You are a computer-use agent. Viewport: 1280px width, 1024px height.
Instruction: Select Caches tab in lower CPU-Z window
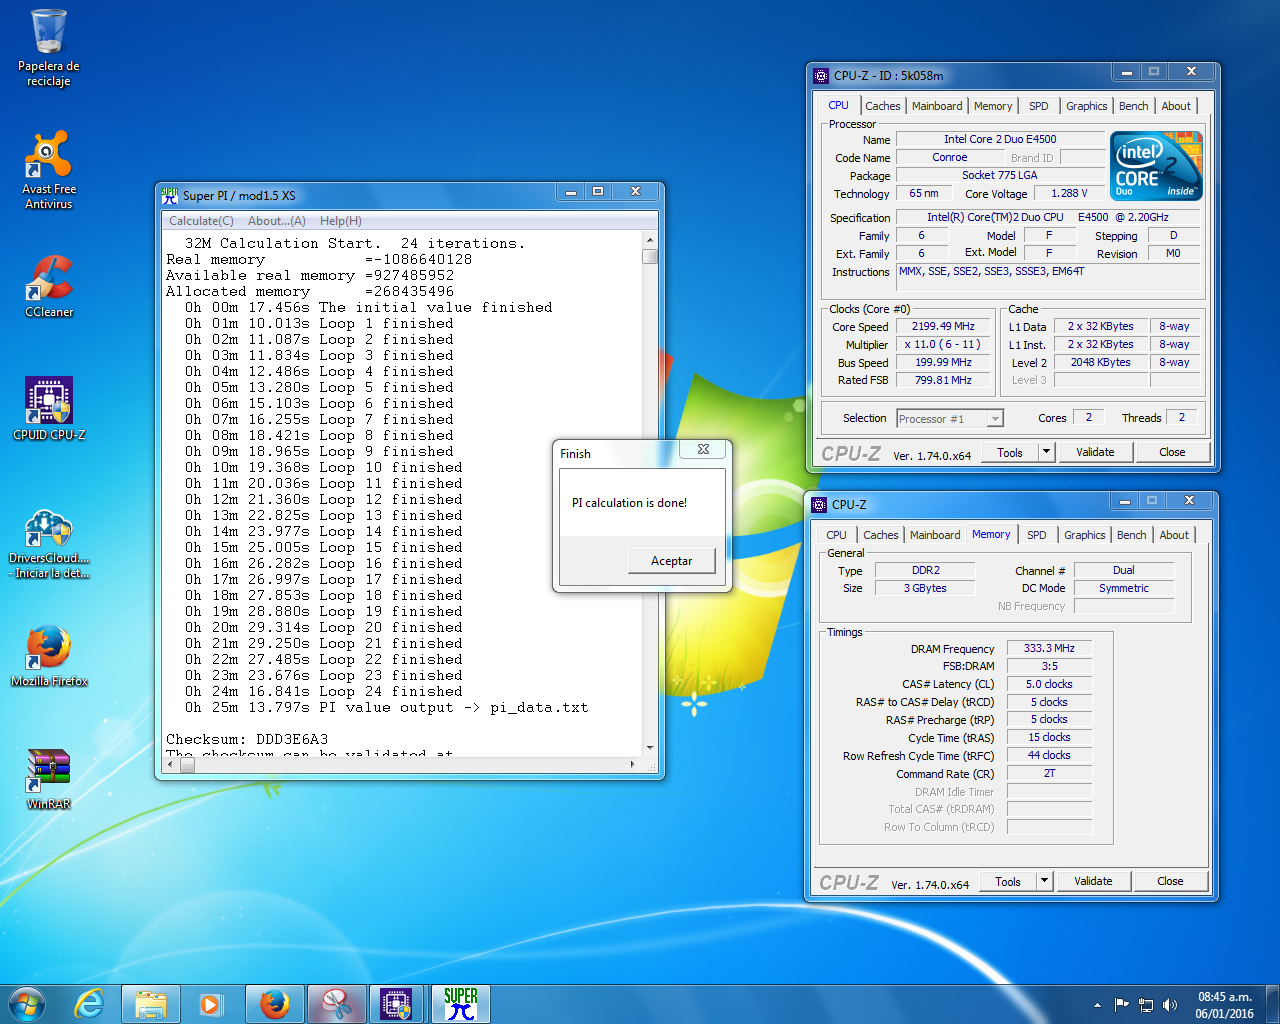pyautogui.click(x=881, y=535)
